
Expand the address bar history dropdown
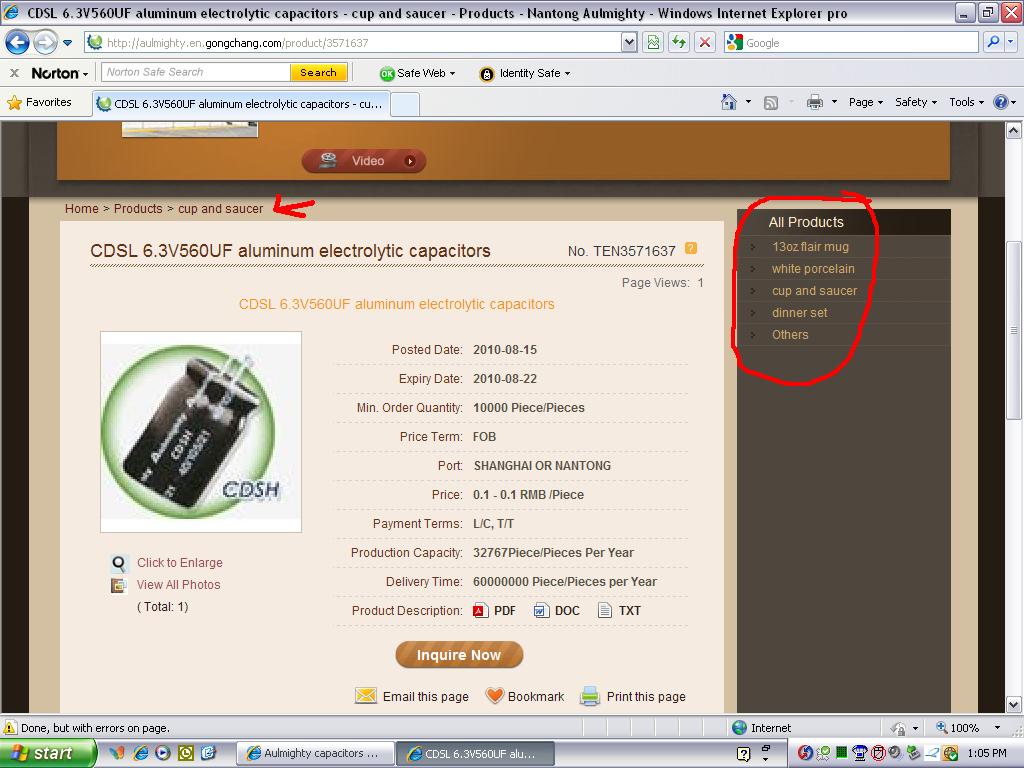[x=629, y=43]
